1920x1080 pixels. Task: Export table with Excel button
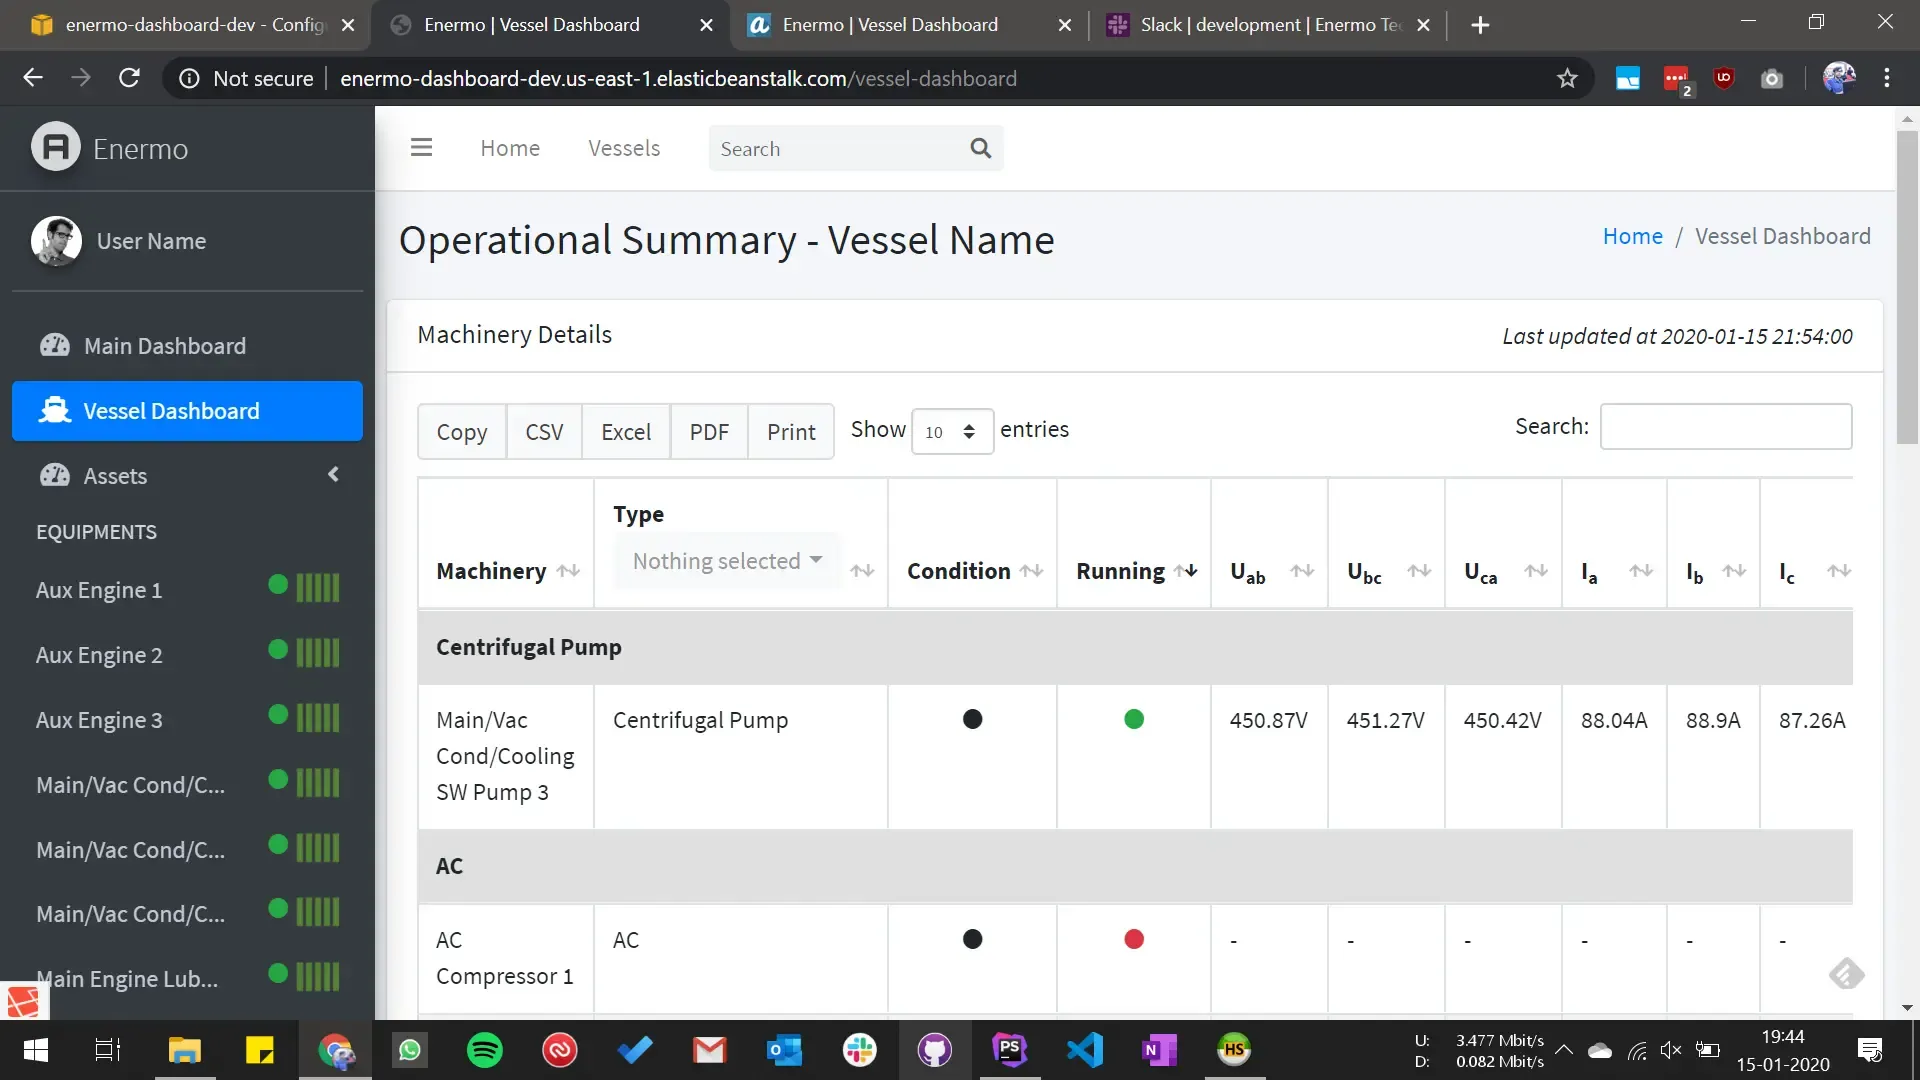tap(625, 432)
